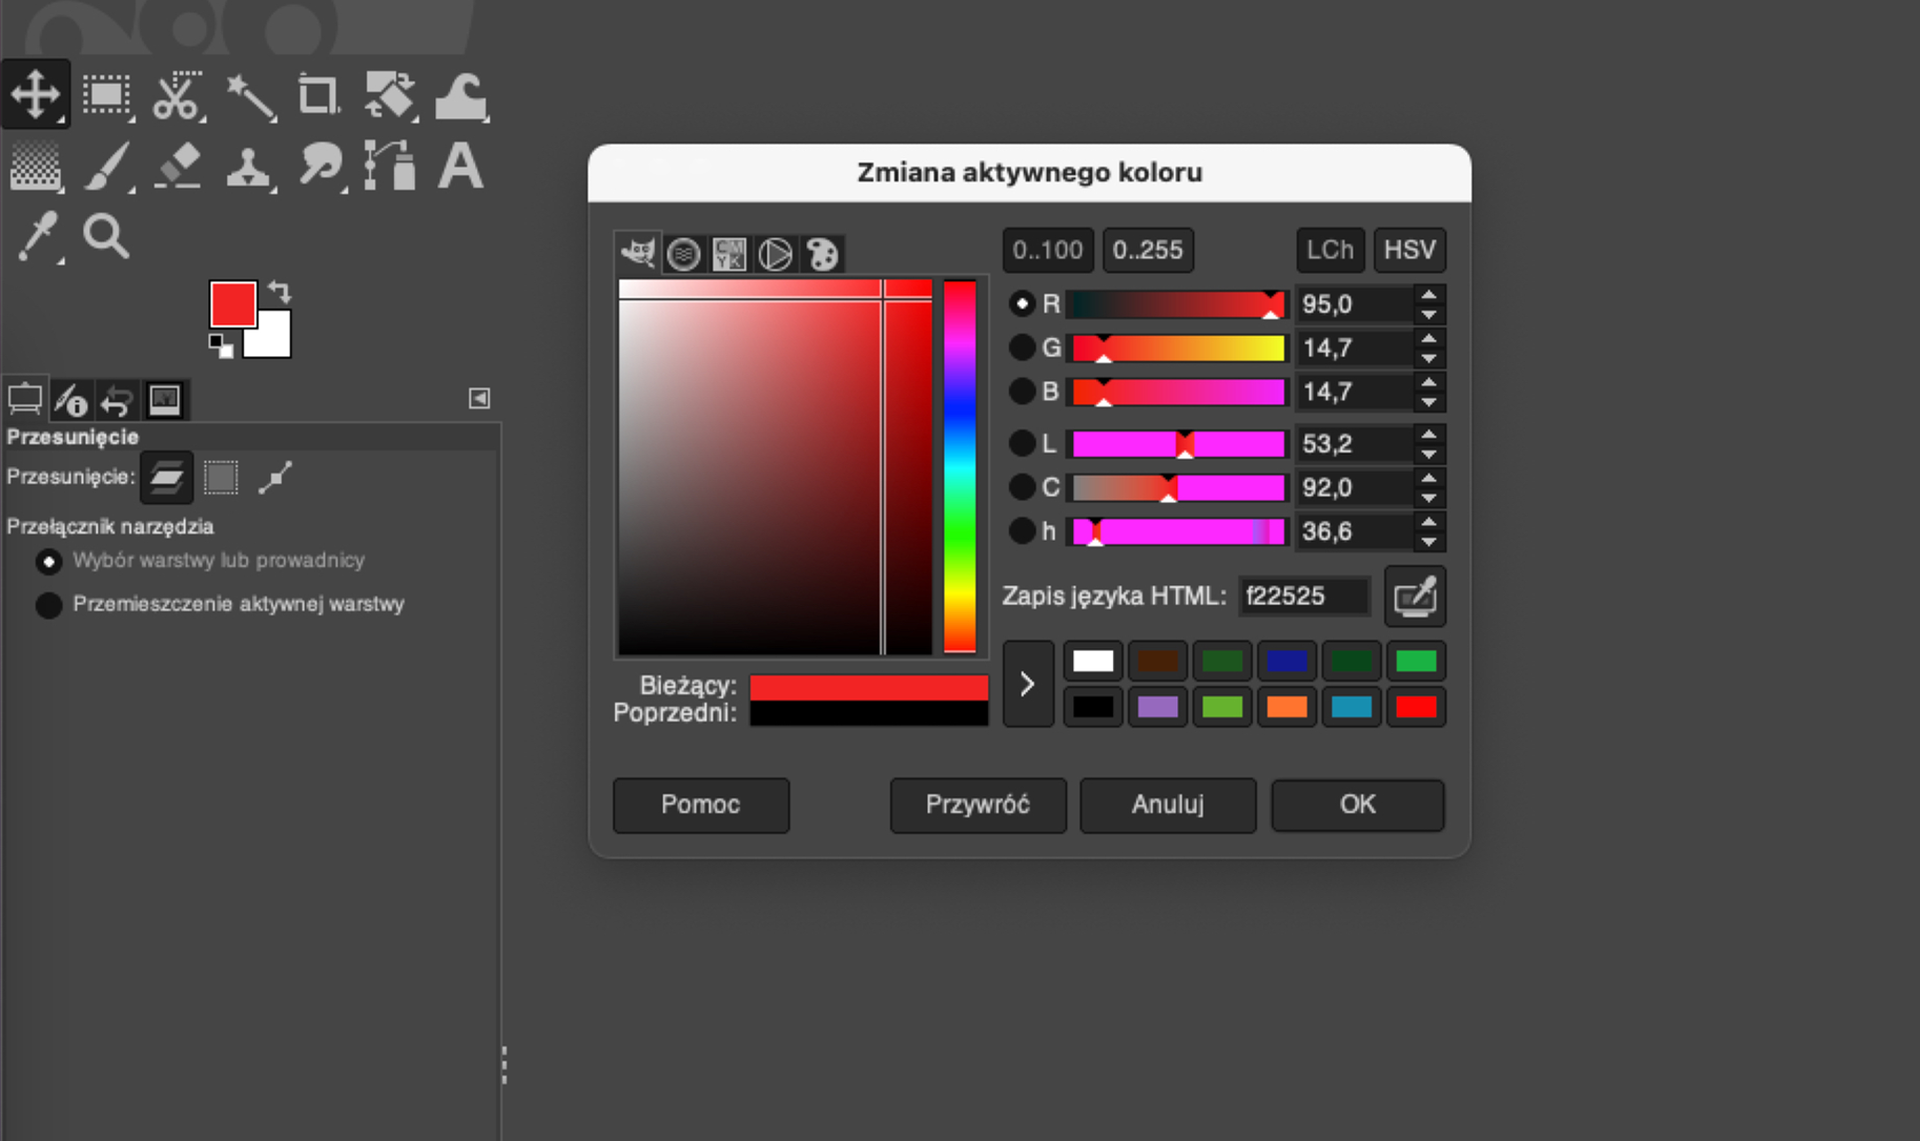
Task: Increase the R value with stepper
Action: click(1429, 295)
